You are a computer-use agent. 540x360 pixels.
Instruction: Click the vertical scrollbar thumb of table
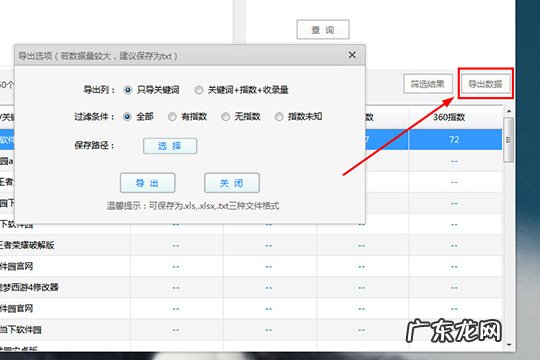(x=508, y=140)
